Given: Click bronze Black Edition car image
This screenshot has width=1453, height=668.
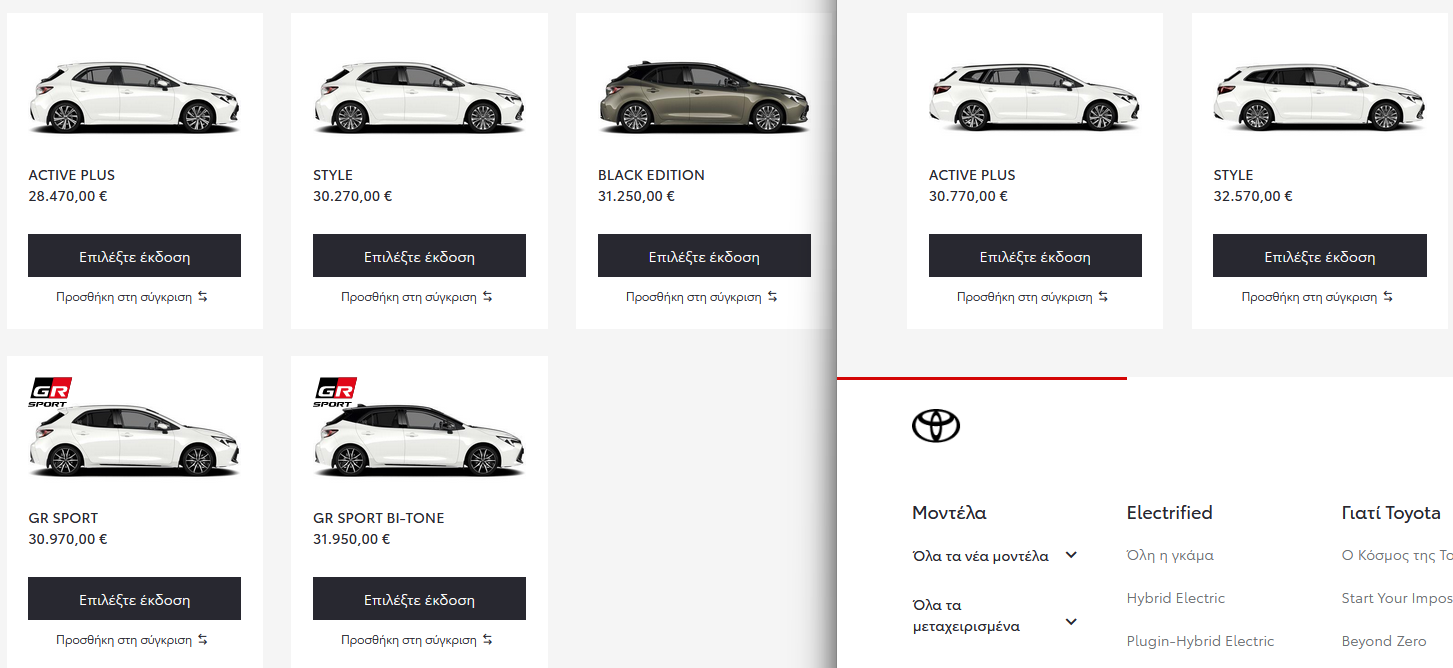Looking at the screenshot, I should pyautogui.click(x=704, y=98).
